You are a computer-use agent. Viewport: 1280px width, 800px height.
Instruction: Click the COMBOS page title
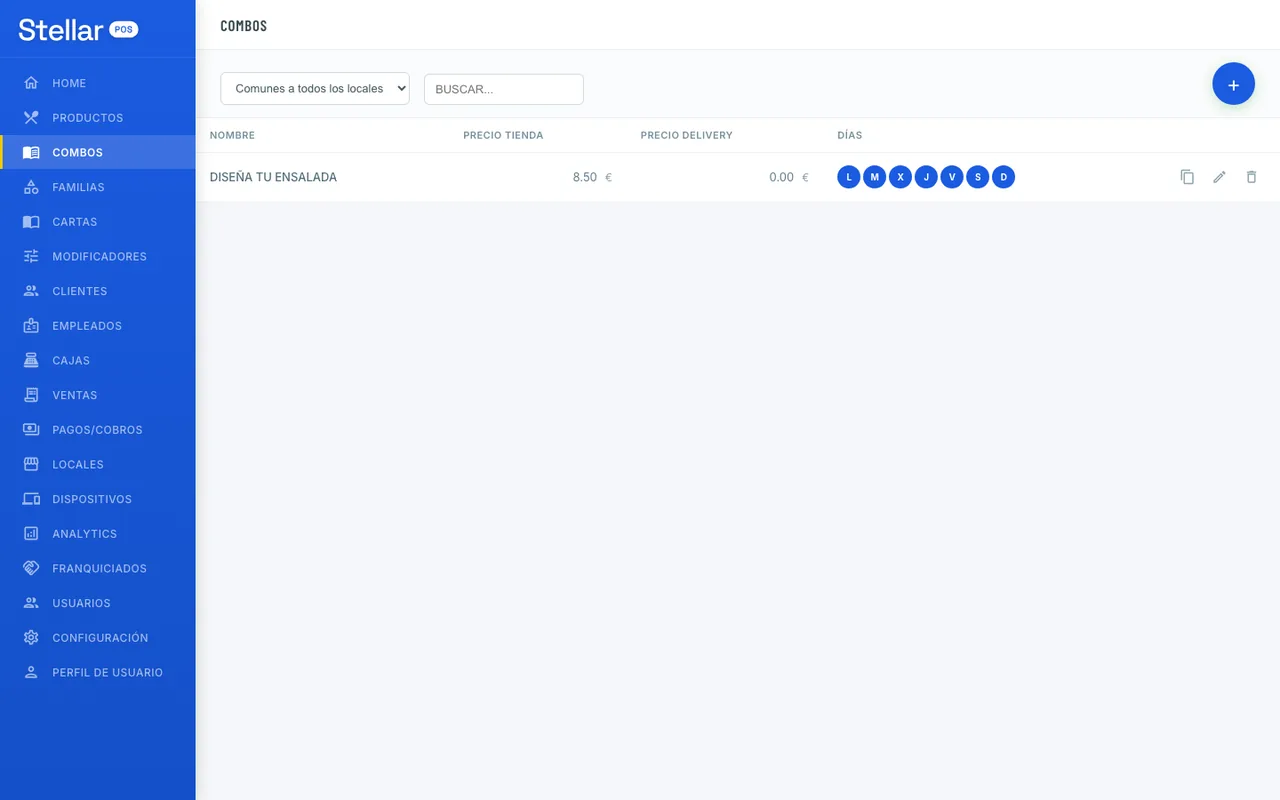[244, 26]
